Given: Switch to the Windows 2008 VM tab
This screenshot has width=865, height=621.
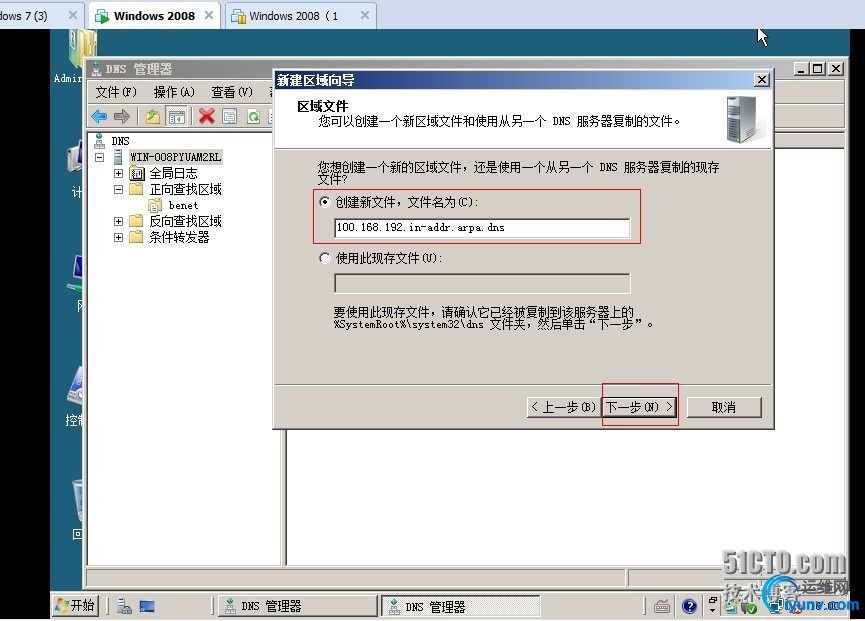Looking at the screenshot, I should pyautogui.click(x=154, y=16).
